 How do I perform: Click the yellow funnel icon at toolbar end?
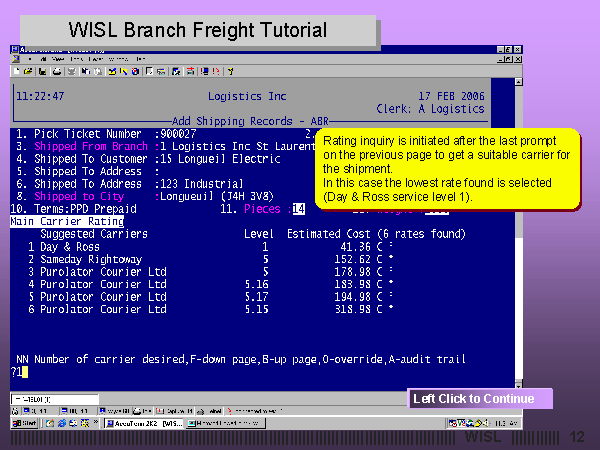[x=230, y=71]
